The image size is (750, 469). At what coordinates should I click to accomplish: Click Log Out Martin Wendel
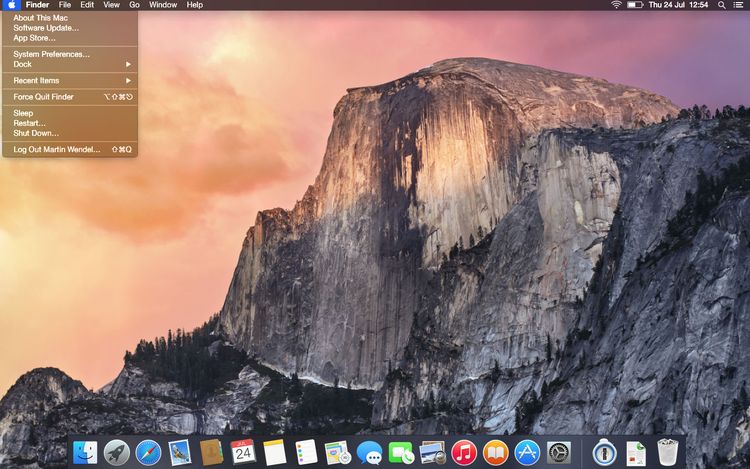pos(57,149)
